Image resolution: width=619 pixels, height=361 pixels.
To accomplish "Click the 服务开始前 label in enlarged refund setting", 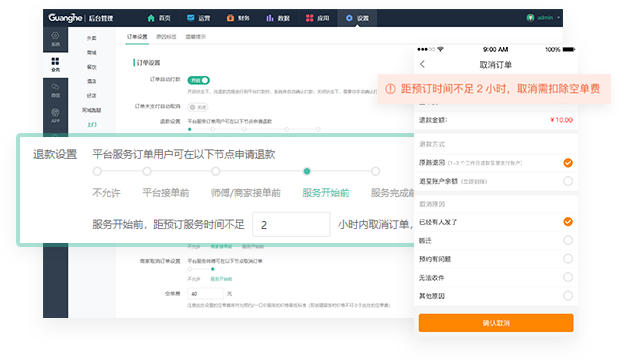I will [326, 193].
